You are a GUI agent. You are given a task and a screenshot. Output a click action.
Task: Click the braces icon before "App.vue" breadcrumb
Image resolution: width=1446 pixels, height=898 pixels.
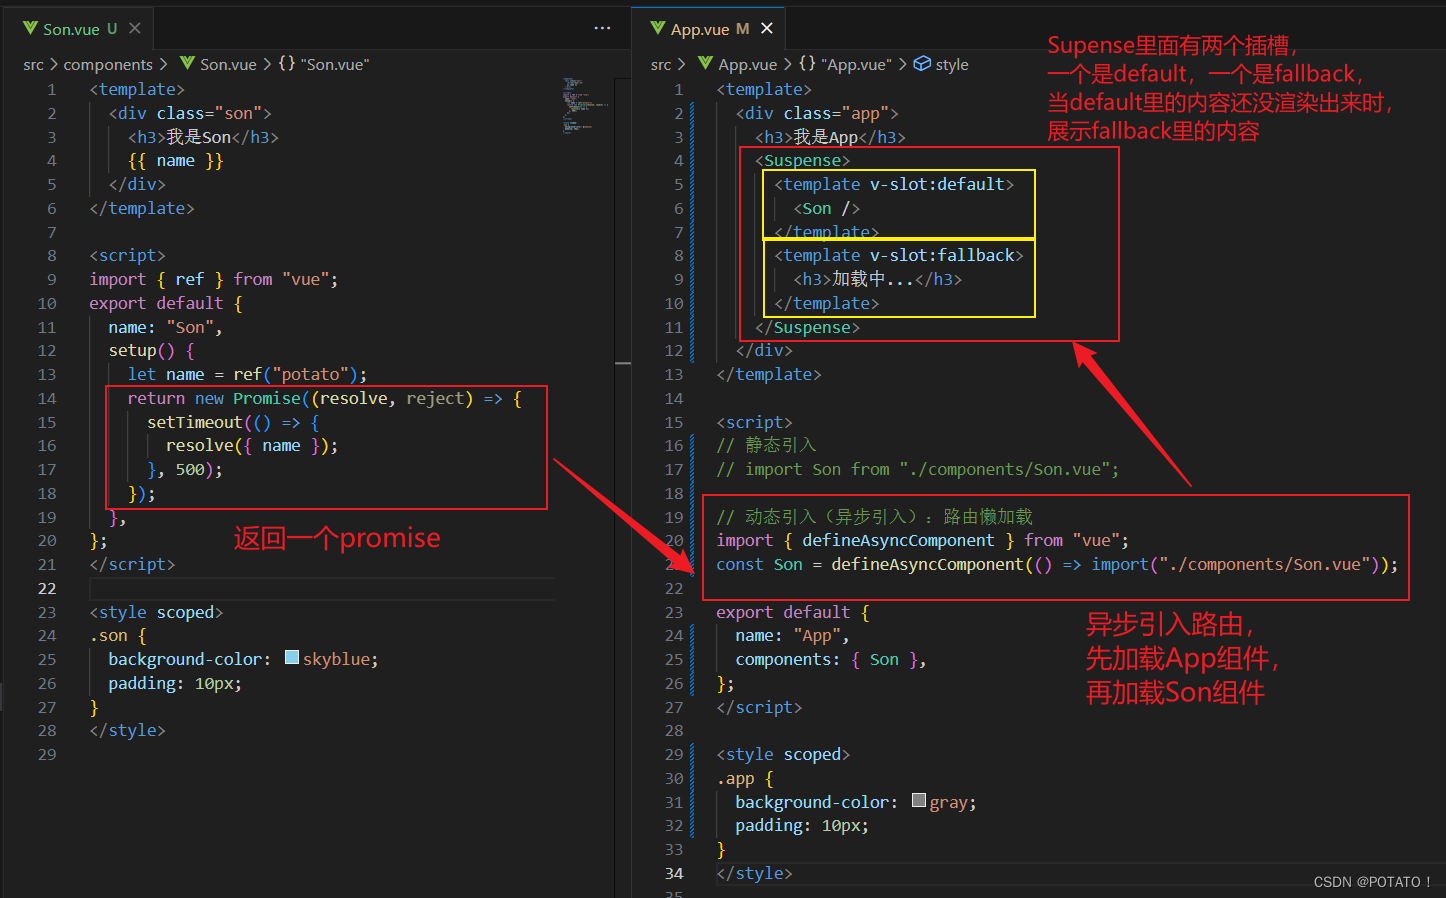(x=807, y=63)
